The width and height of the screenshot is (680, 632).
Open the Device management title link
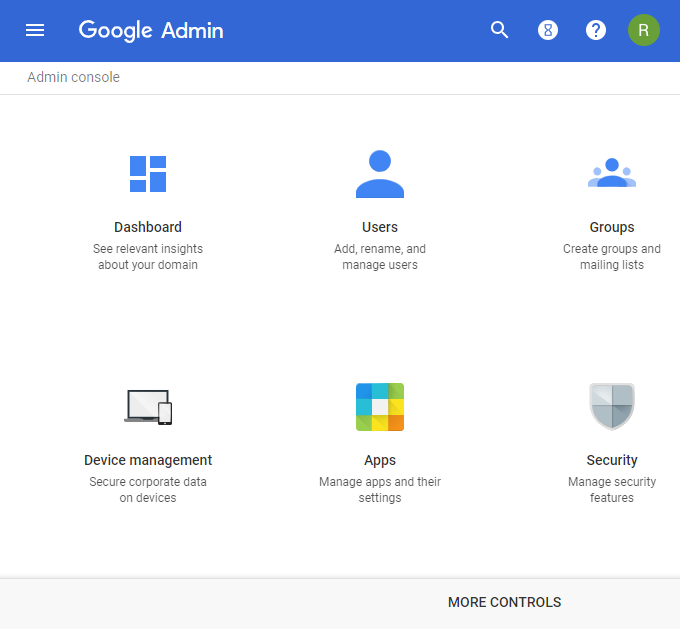tap(148, 460)
